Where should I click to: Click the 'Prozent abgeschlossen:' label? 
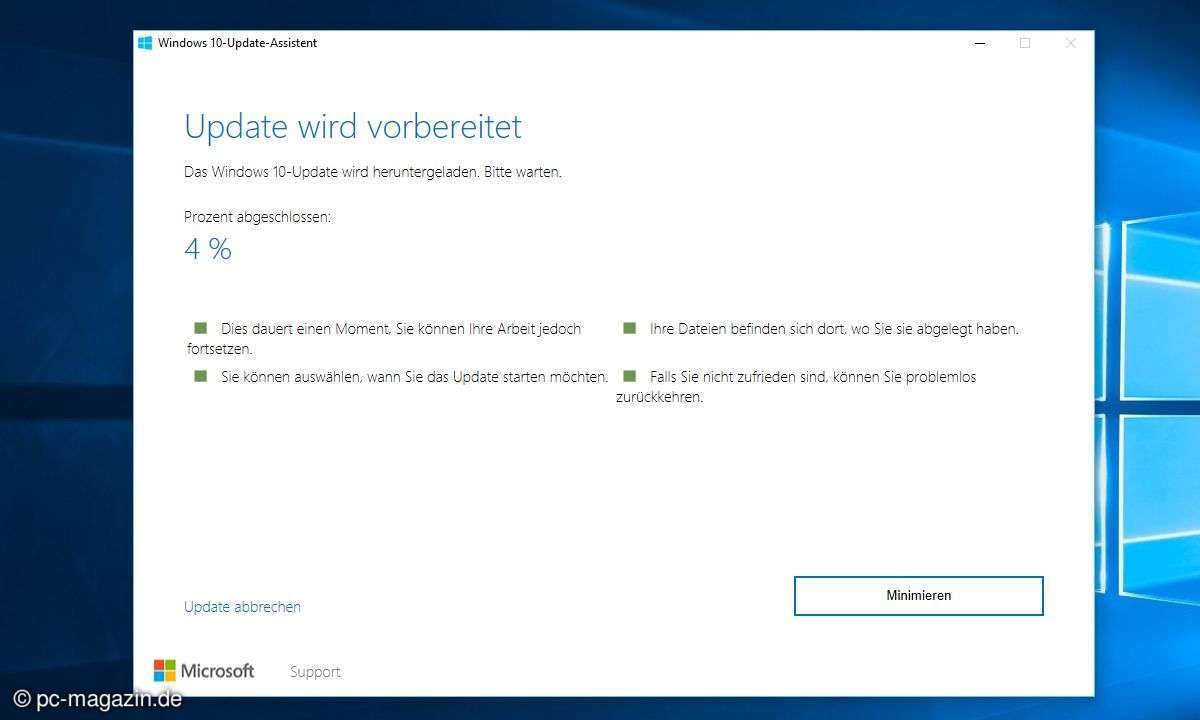click(x=257, y=217)
